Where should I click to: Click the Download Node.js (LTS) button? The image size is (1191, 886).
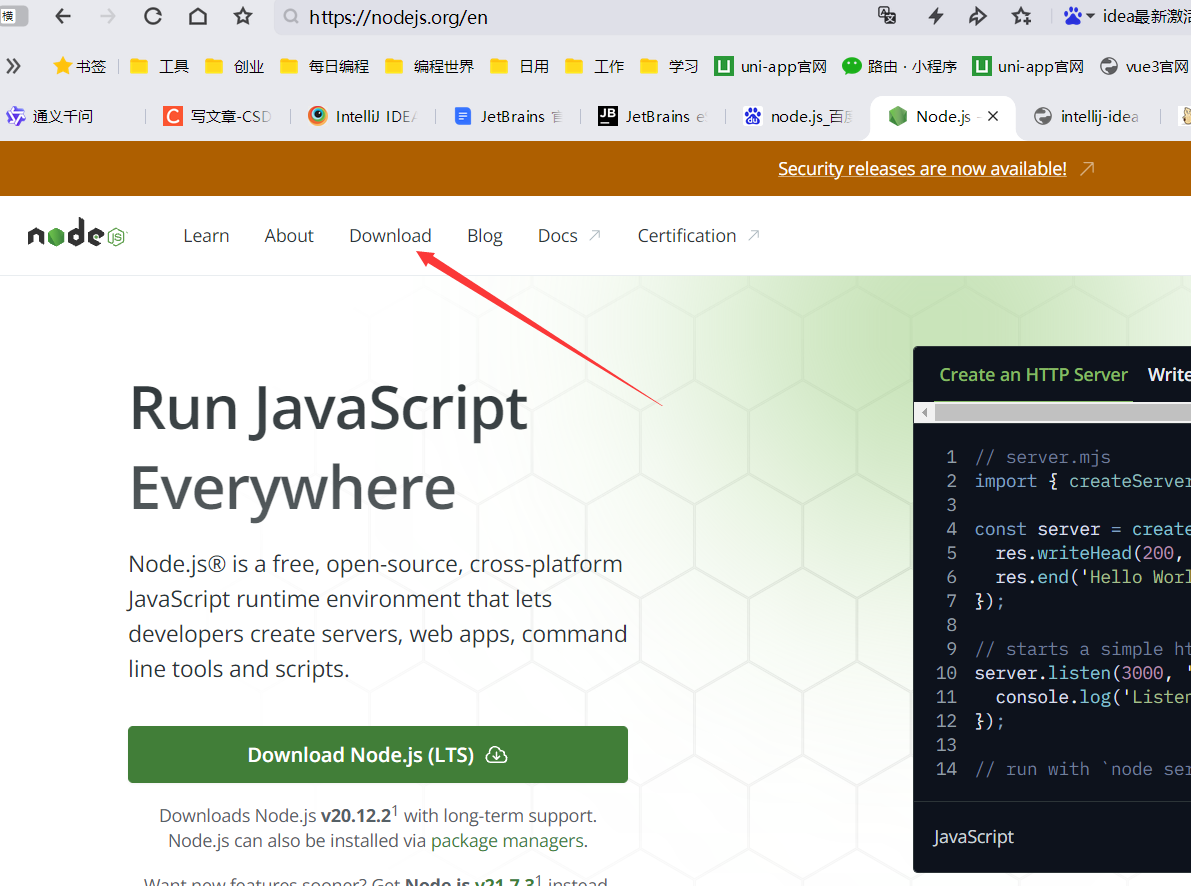click(378, 755)
